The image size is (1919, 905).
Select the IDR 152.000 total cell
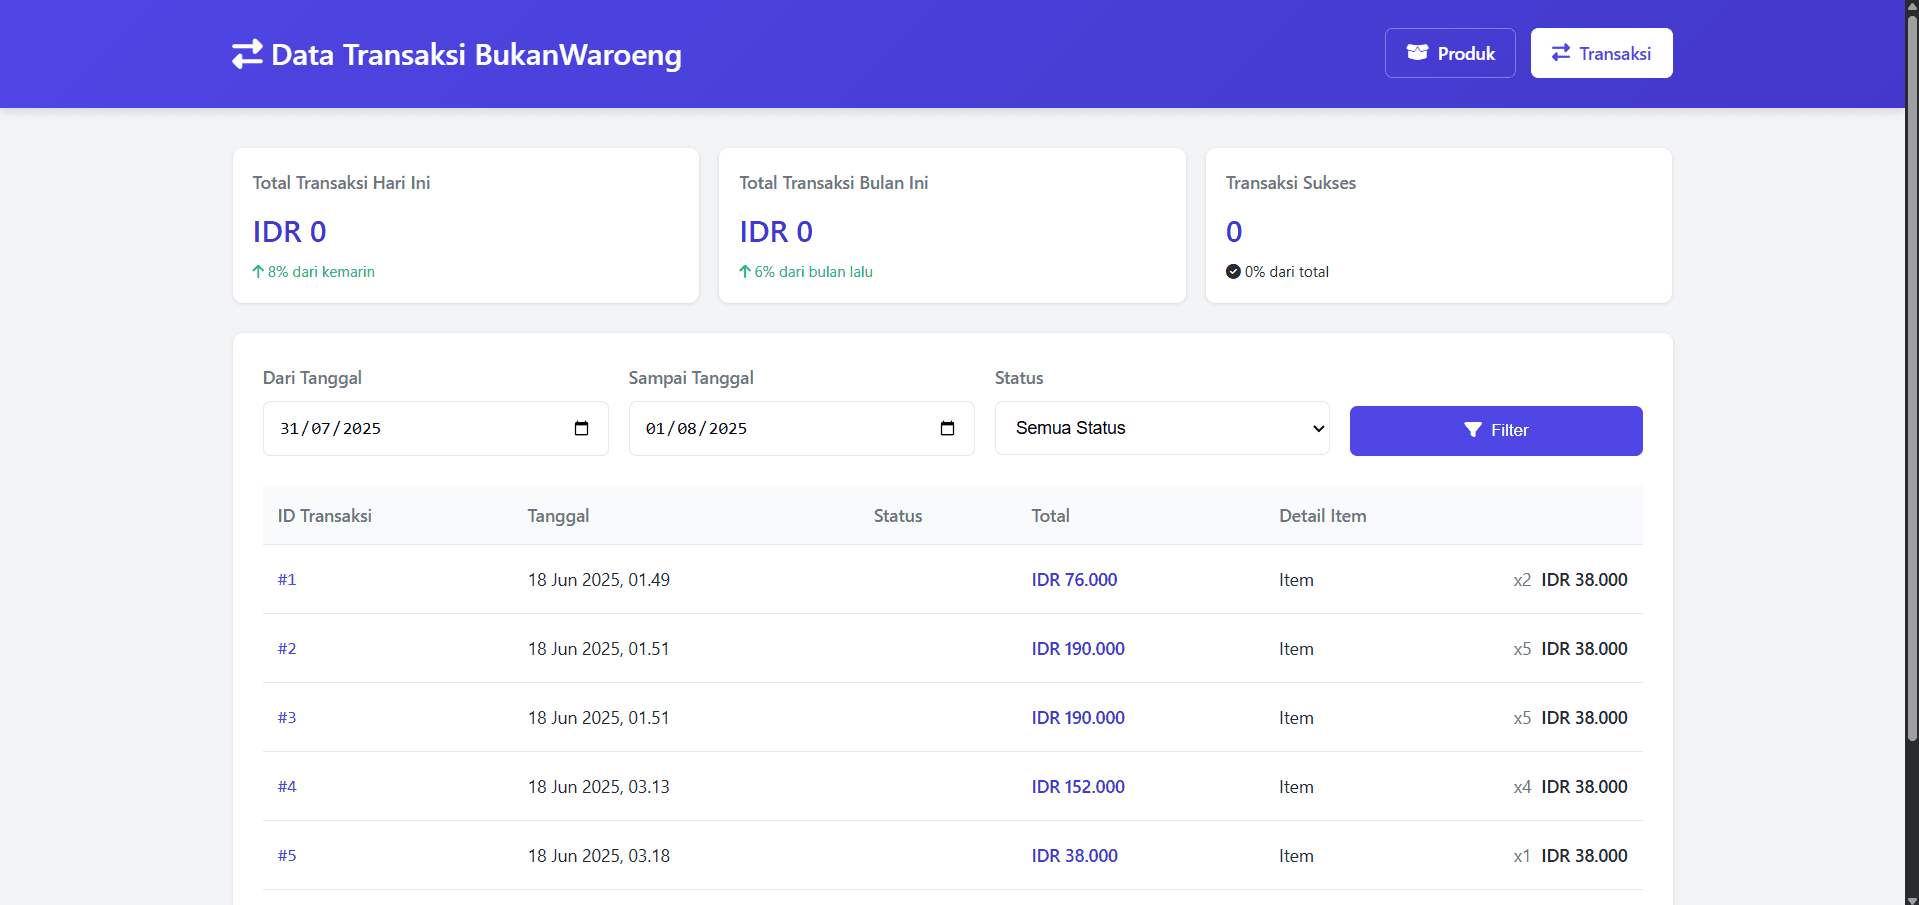pos(1078,787)
